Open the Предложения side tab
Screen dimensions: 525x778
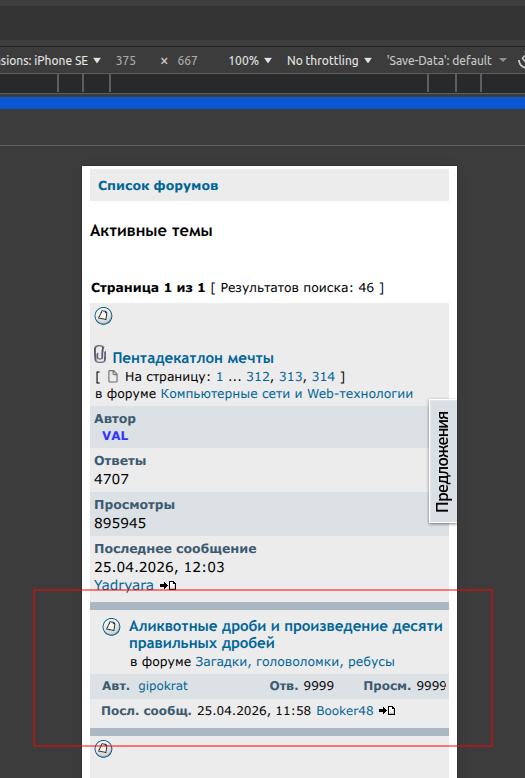click(x=442, y=461)
